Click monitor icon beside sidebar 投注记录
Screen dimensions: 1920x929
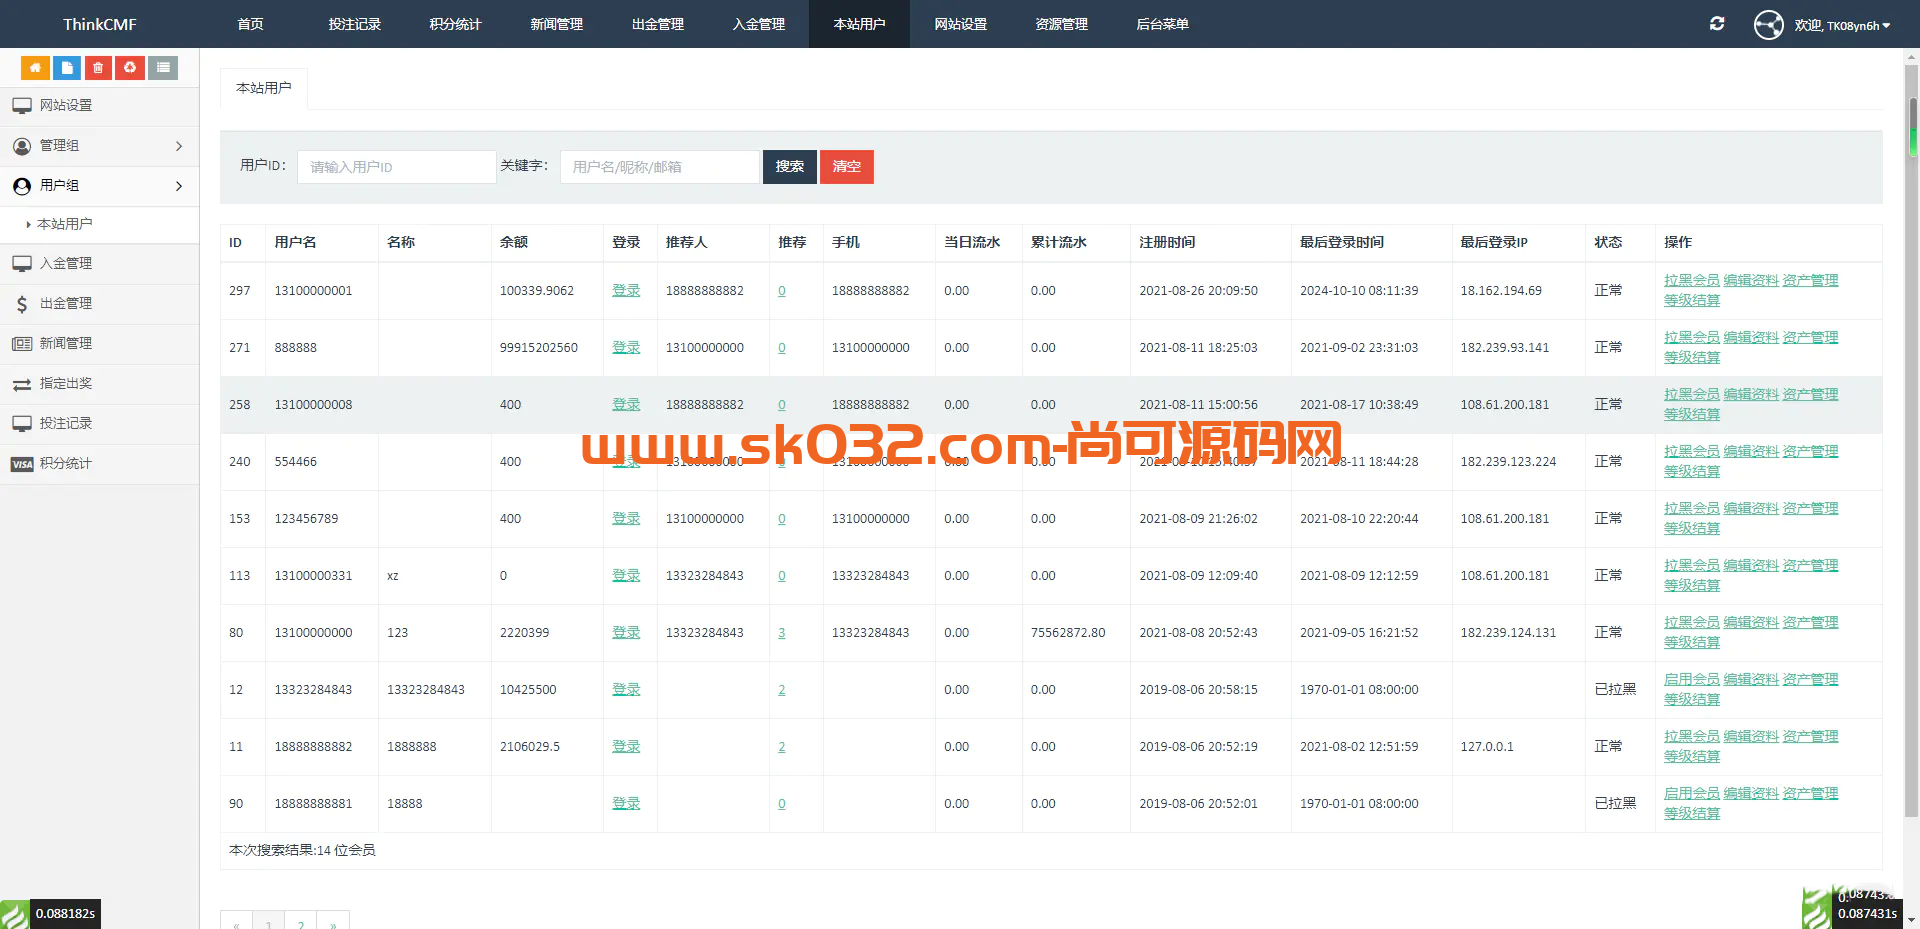click(x=22, y=424)
